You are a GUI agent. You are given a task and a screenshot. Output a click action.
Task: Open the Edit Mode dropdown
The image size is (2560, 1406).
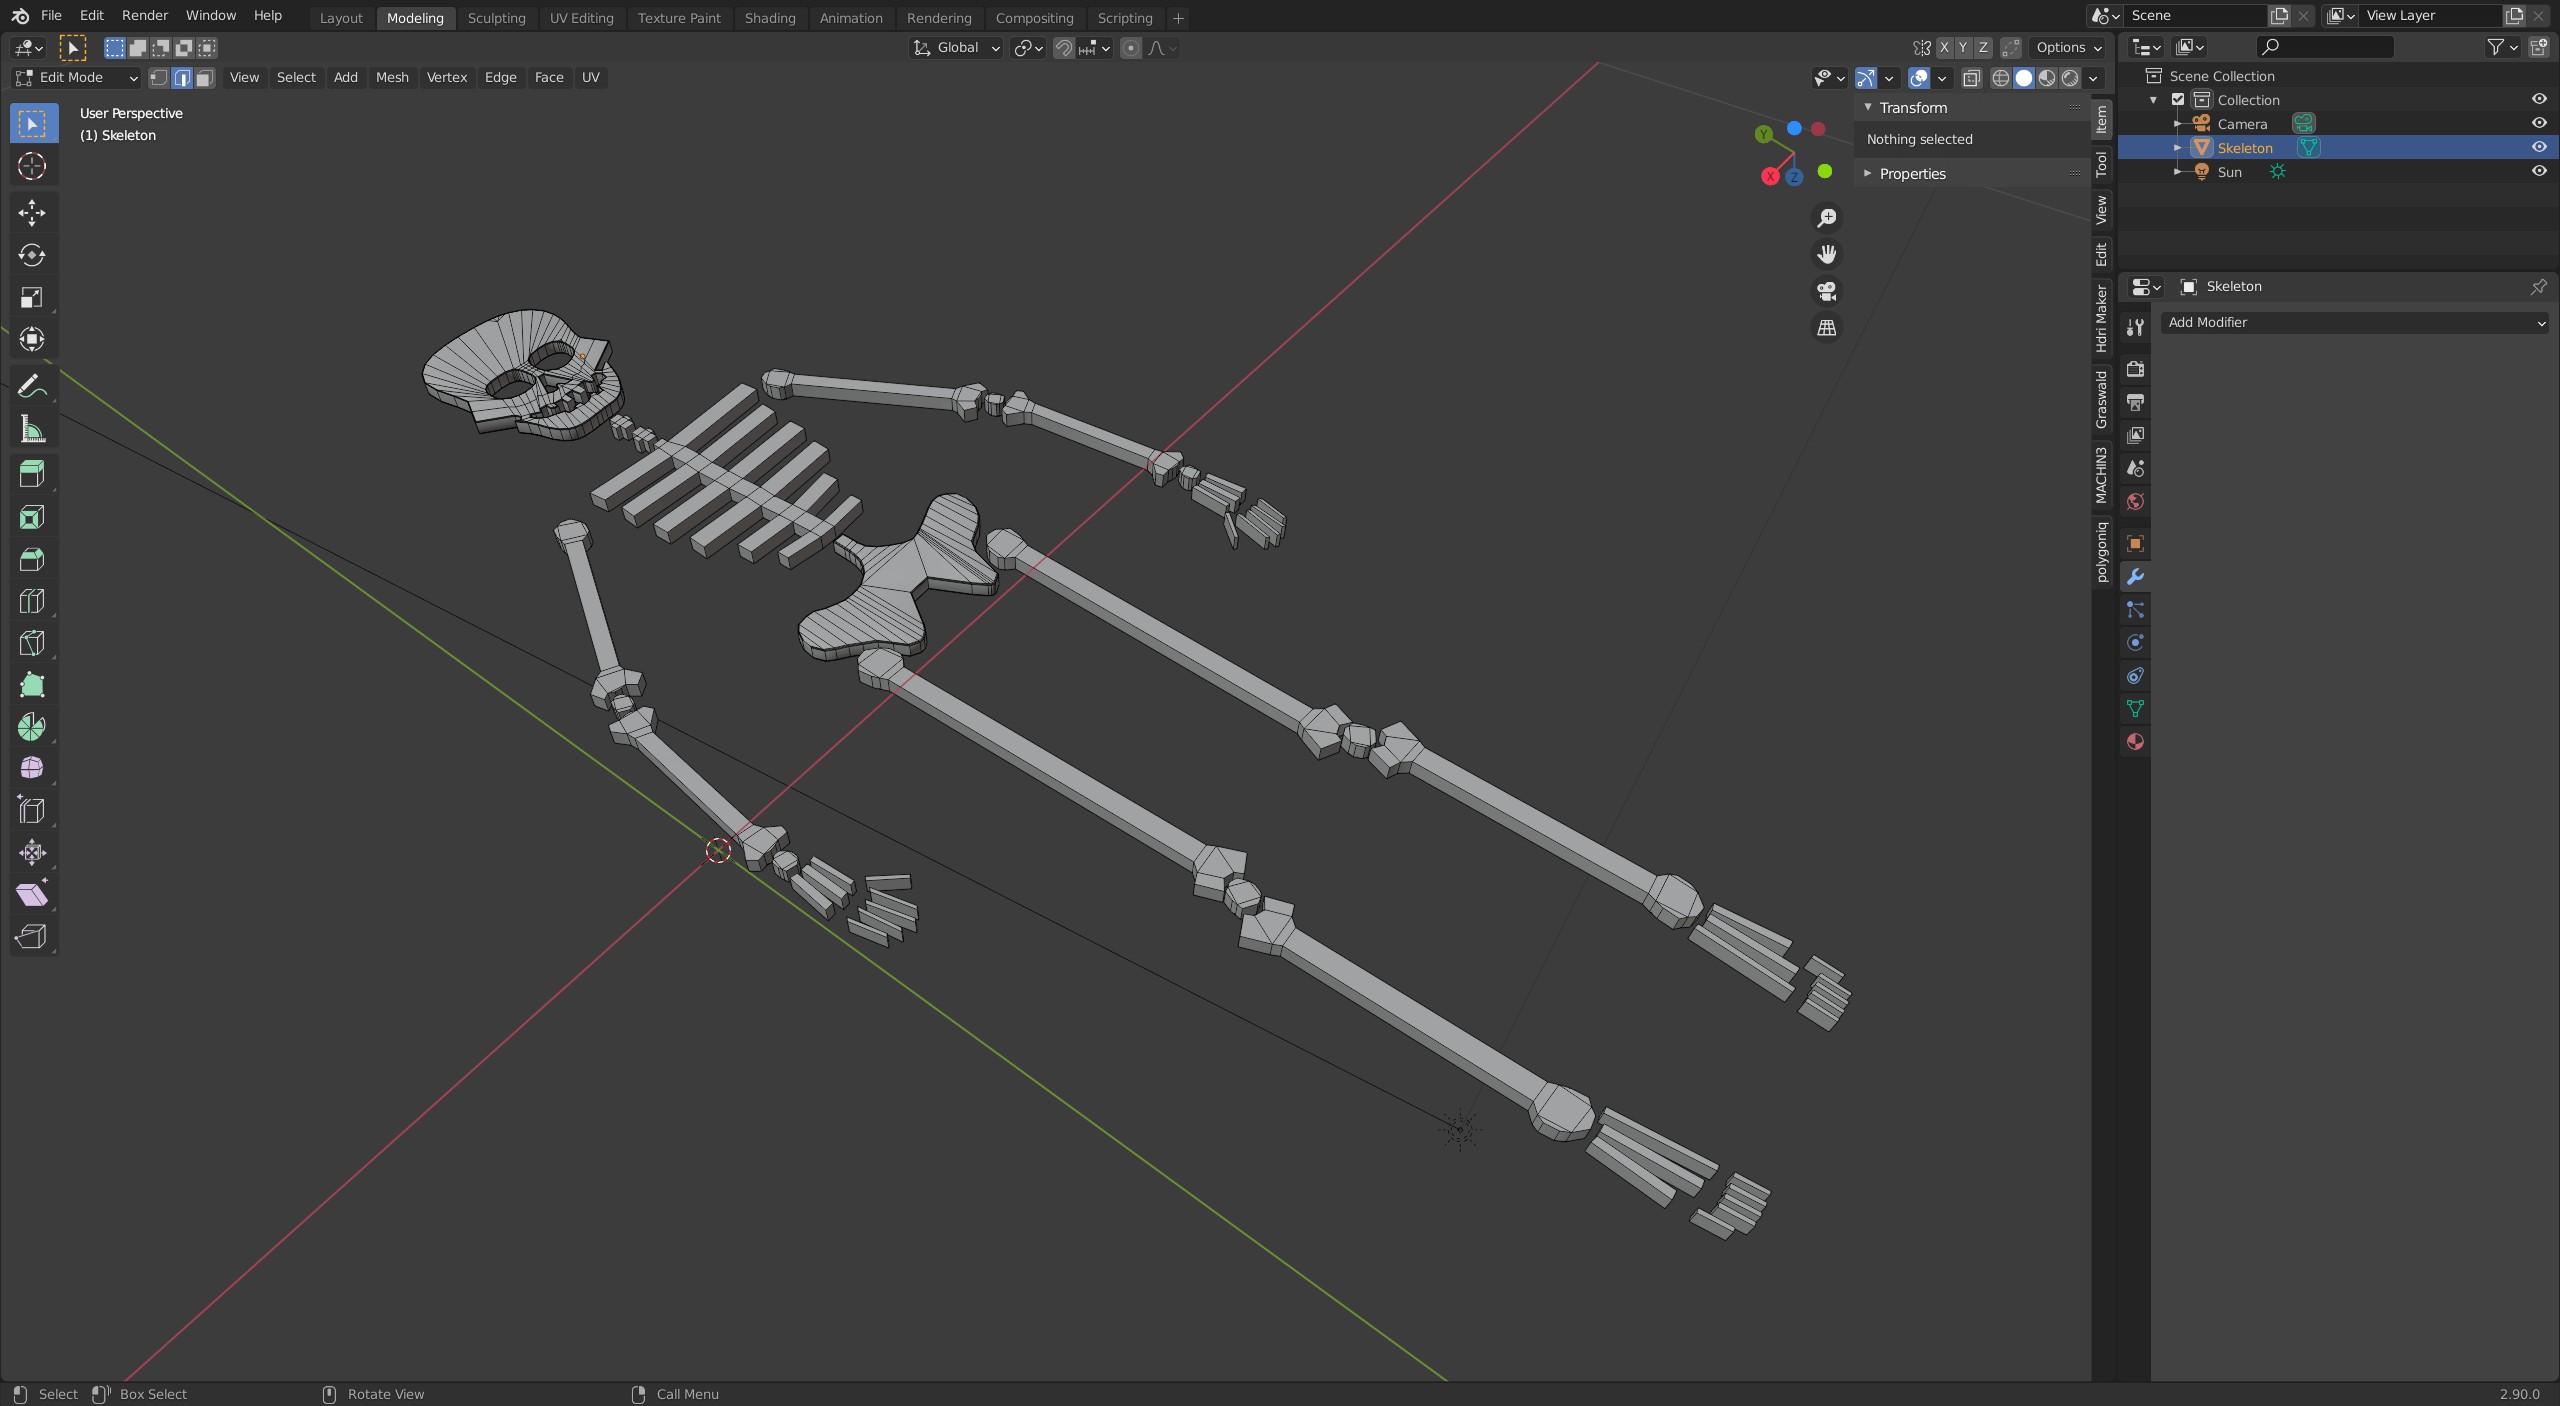[x=76, y=78]
